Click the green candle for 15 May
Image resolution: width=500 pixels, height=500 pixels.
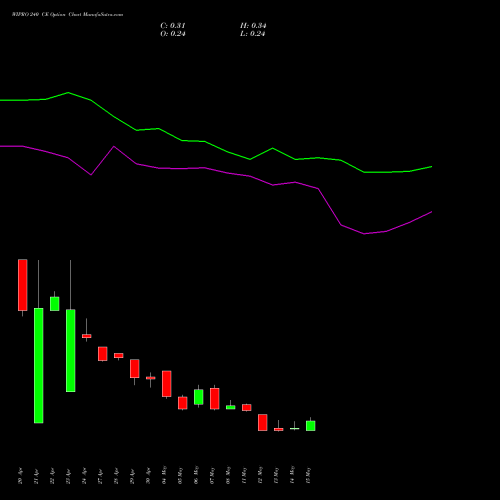tap(311, 426)
